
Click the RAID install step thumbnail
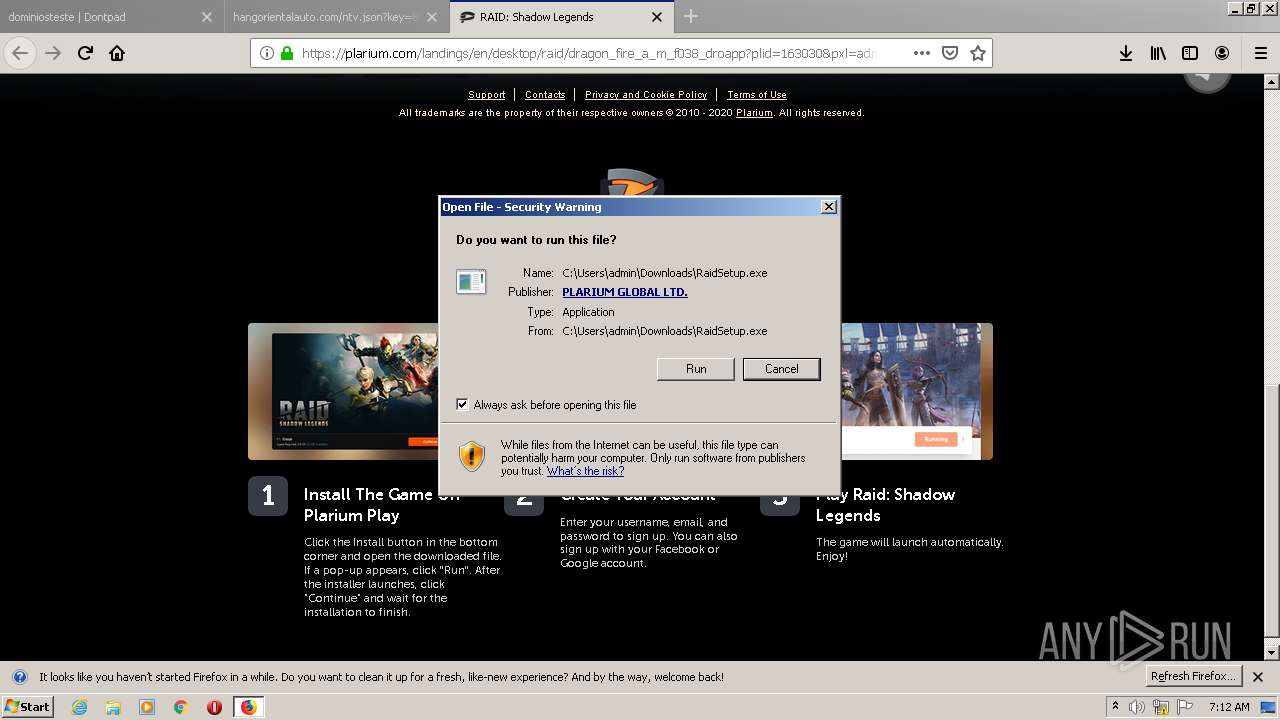(343, 391)
